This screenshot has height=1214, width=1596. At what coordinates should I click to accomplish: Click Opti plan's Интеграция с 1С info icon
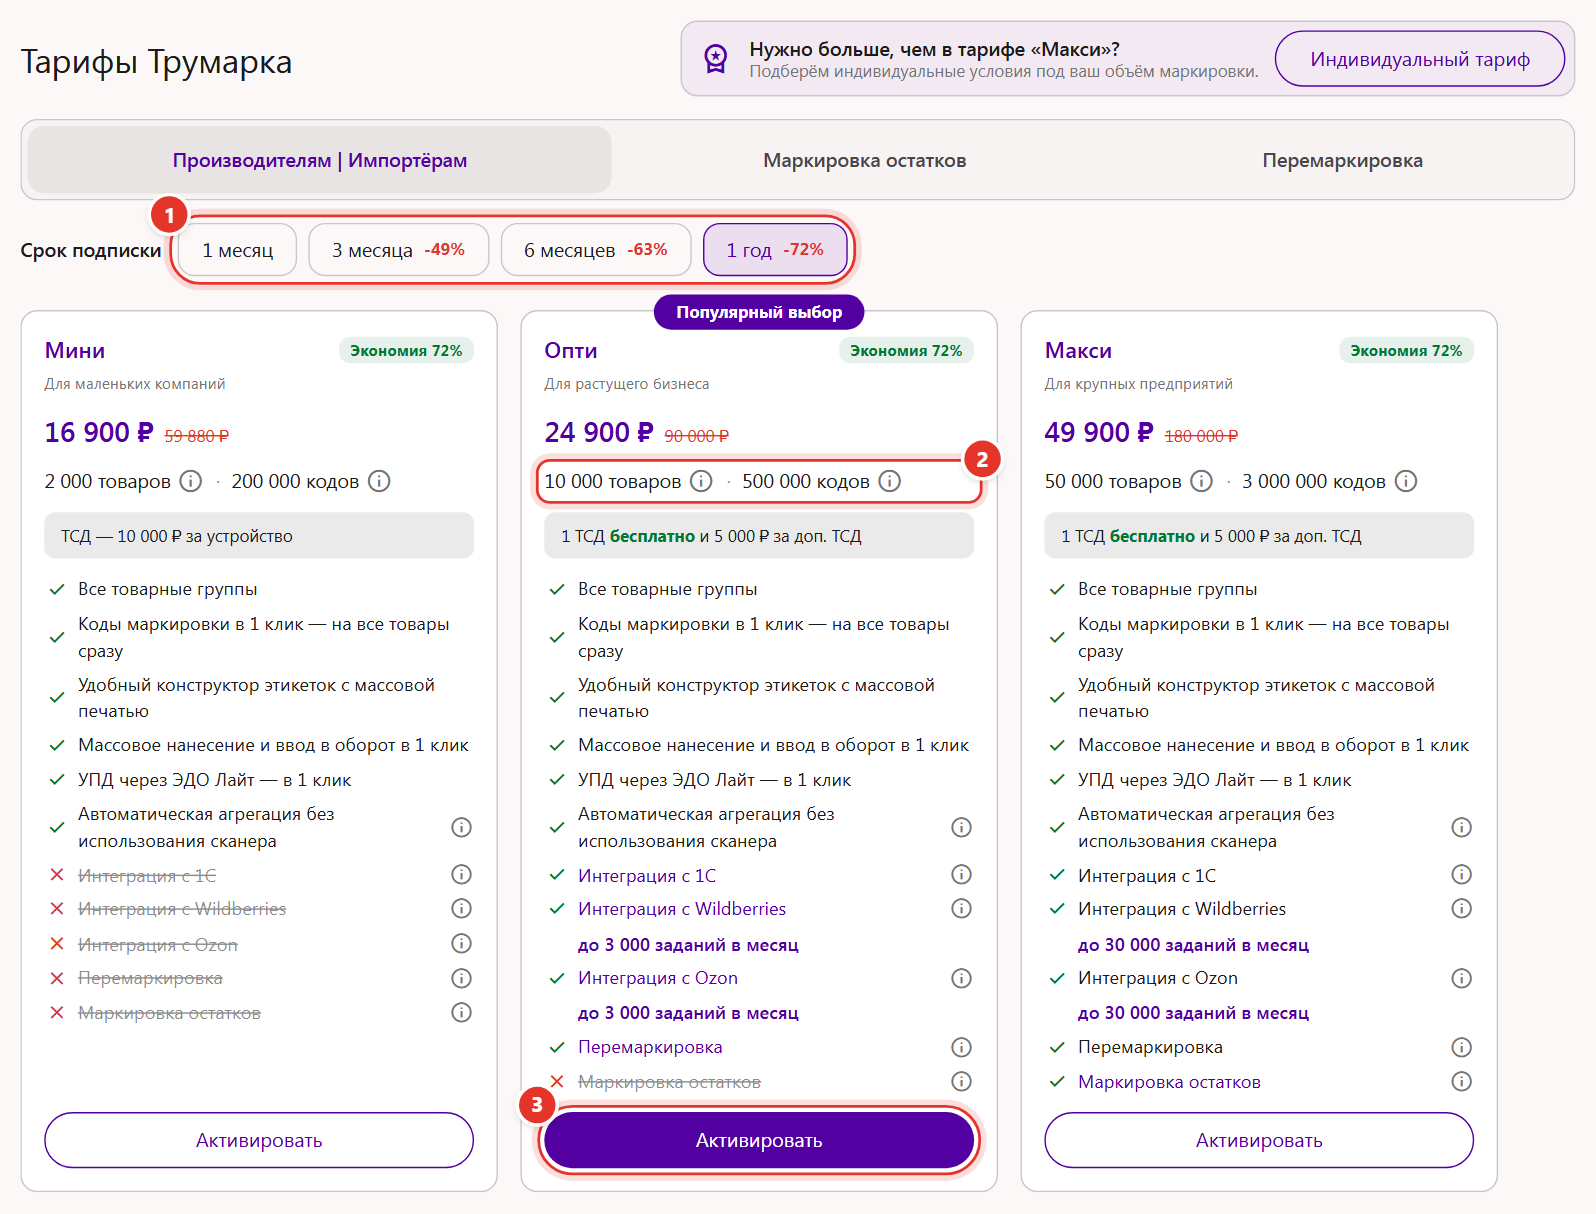click(961, 874)
